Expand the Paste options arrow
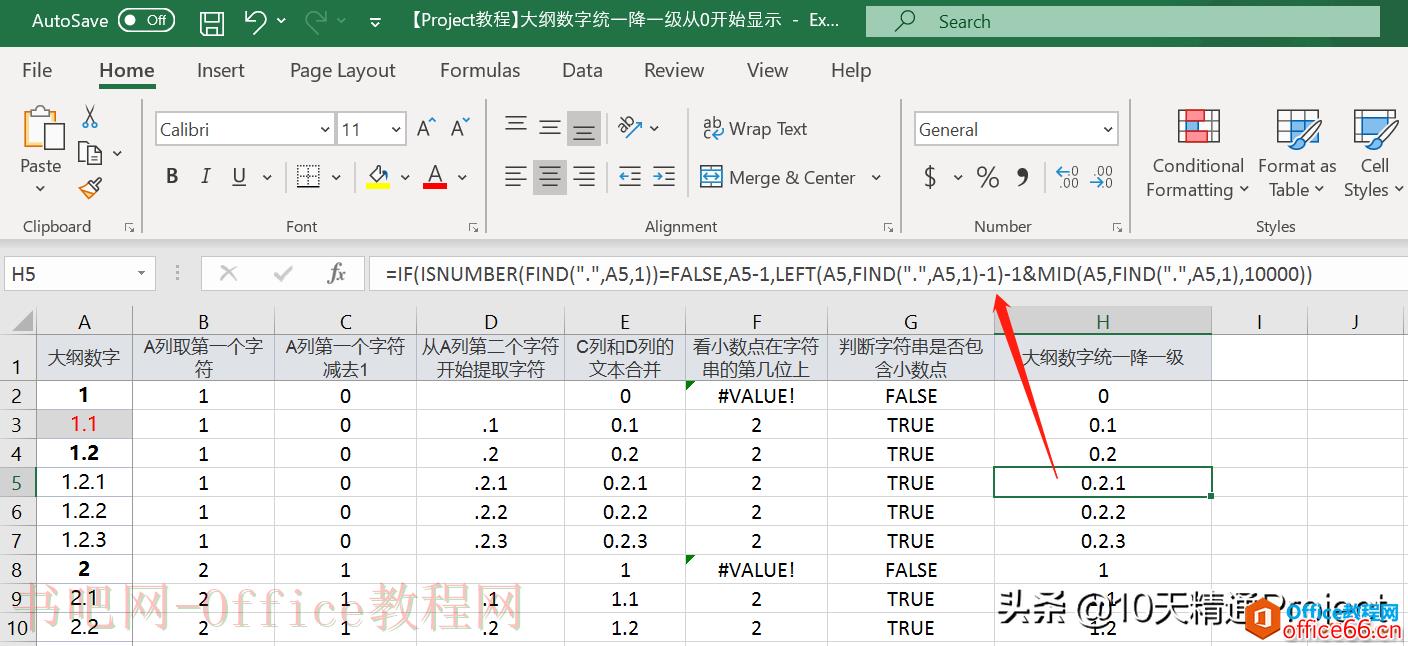This screenshot has width=1408, height=646. point(41,188)
